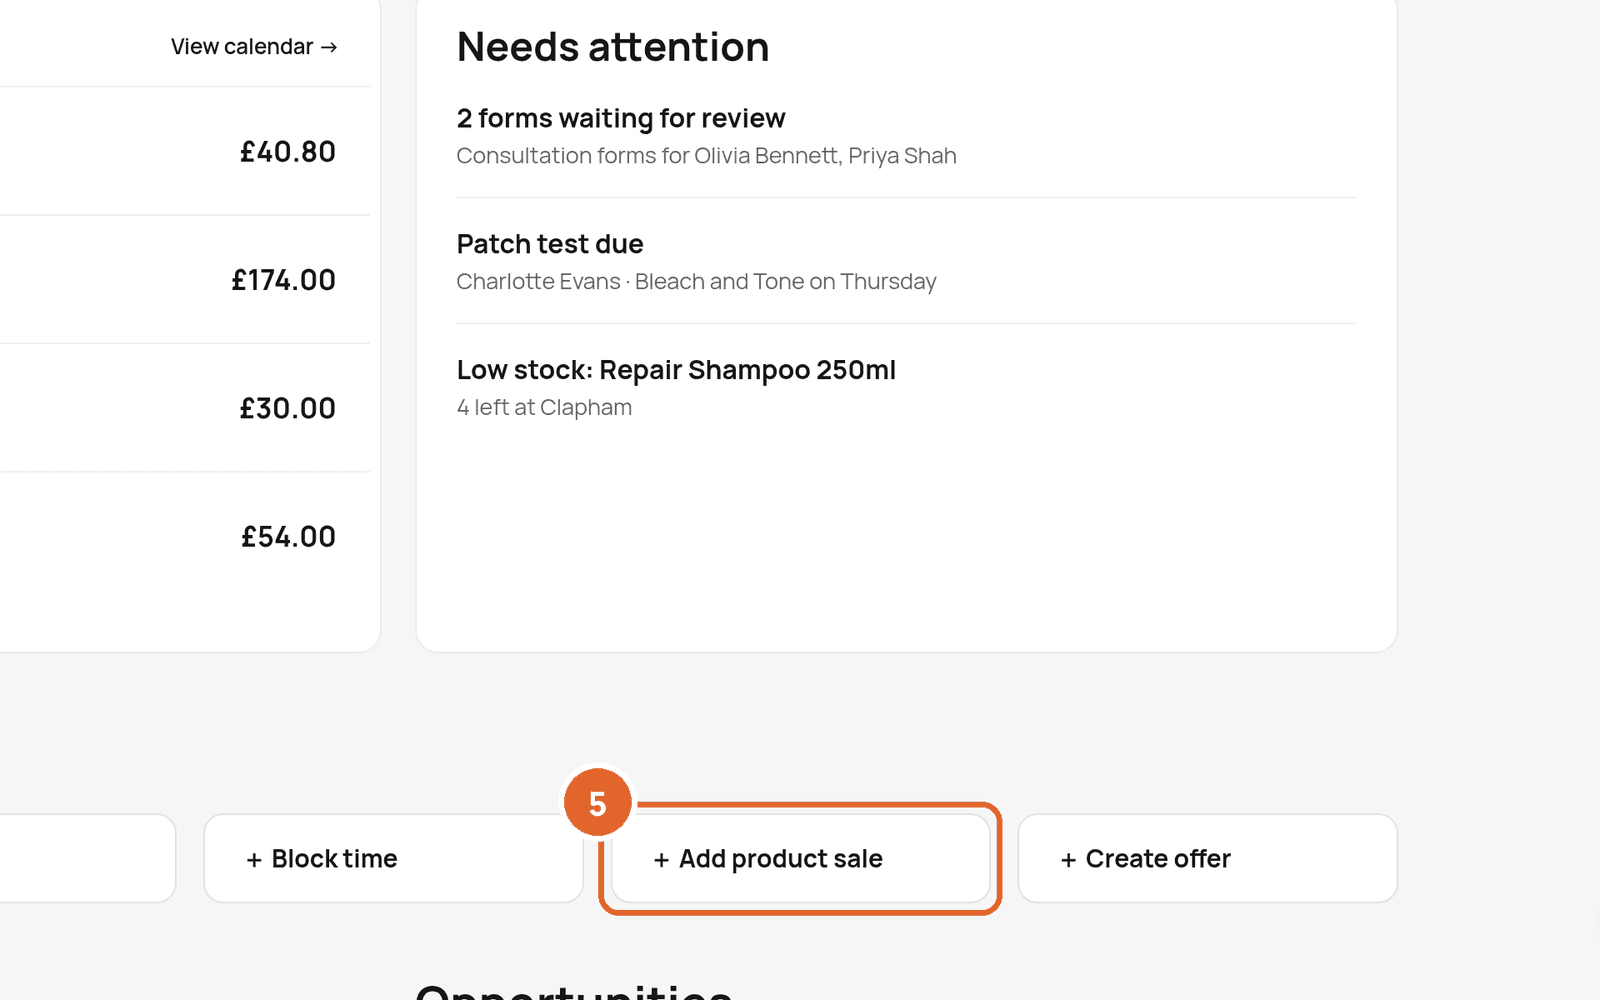Click Add product sale button

[800, 858]
